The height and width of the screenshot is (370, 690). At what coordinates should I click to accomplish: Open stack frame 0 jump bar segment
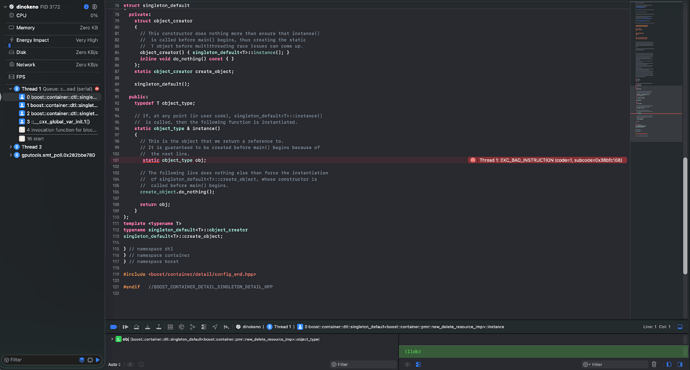(400, 327)
